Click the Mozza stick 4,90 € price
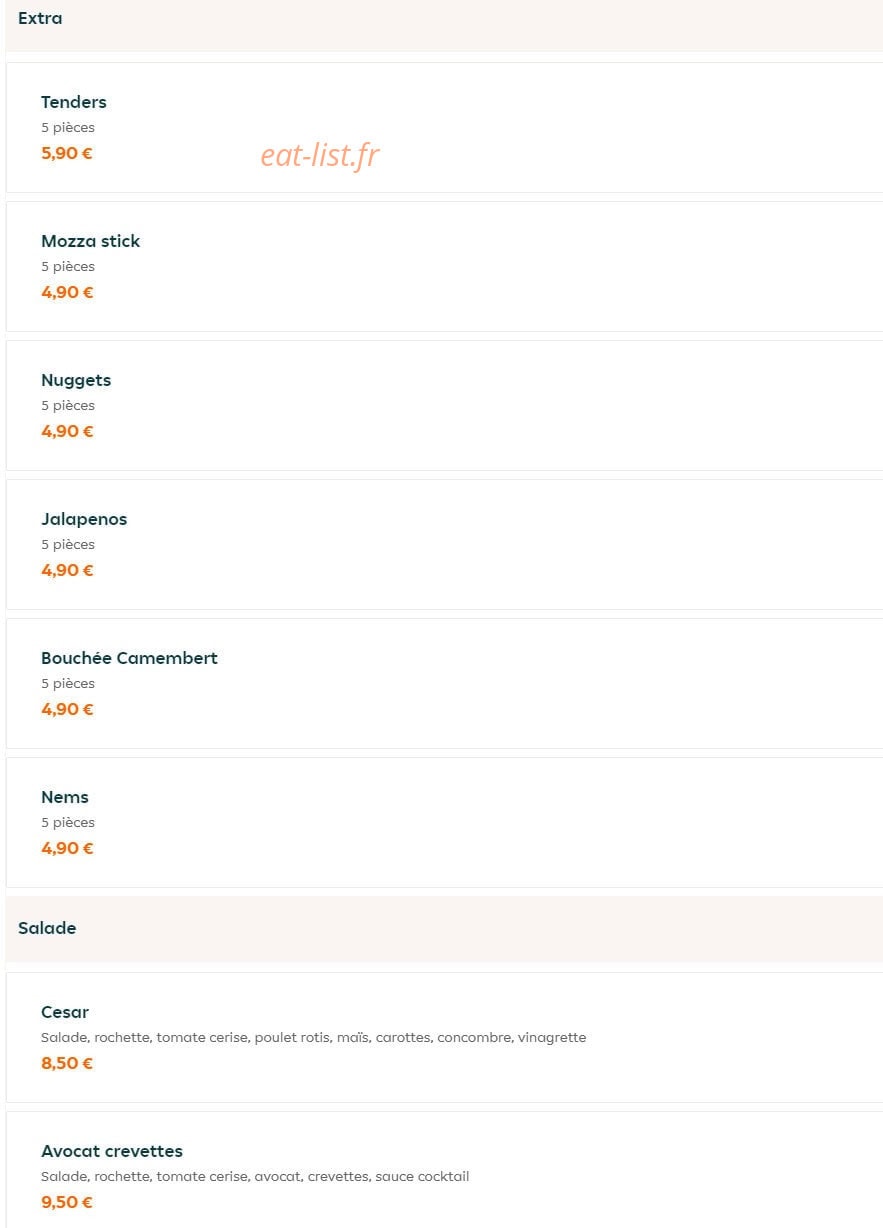This screenshot has height=1228, width=883. (x=67, y=292)
